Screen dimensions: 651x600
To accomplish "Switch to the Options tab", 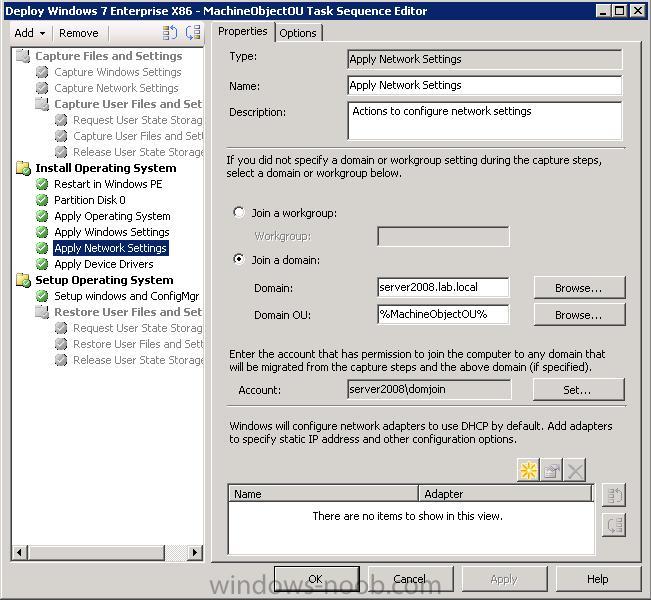I will [x=298, y=33].
